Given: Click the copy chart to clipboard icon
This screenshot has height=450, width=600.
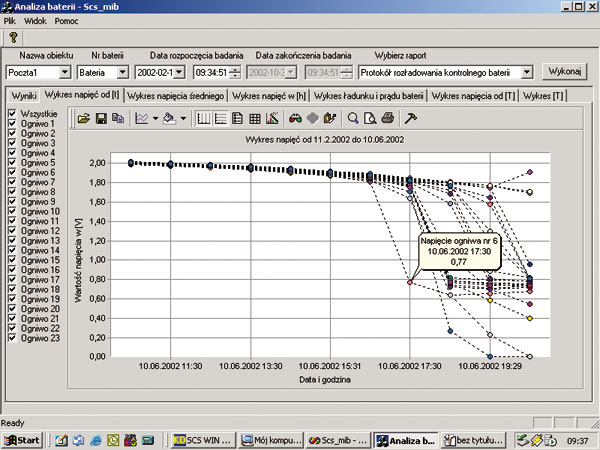Looking at the screenshot, I should pyautogui.click(x=118, y=119).
